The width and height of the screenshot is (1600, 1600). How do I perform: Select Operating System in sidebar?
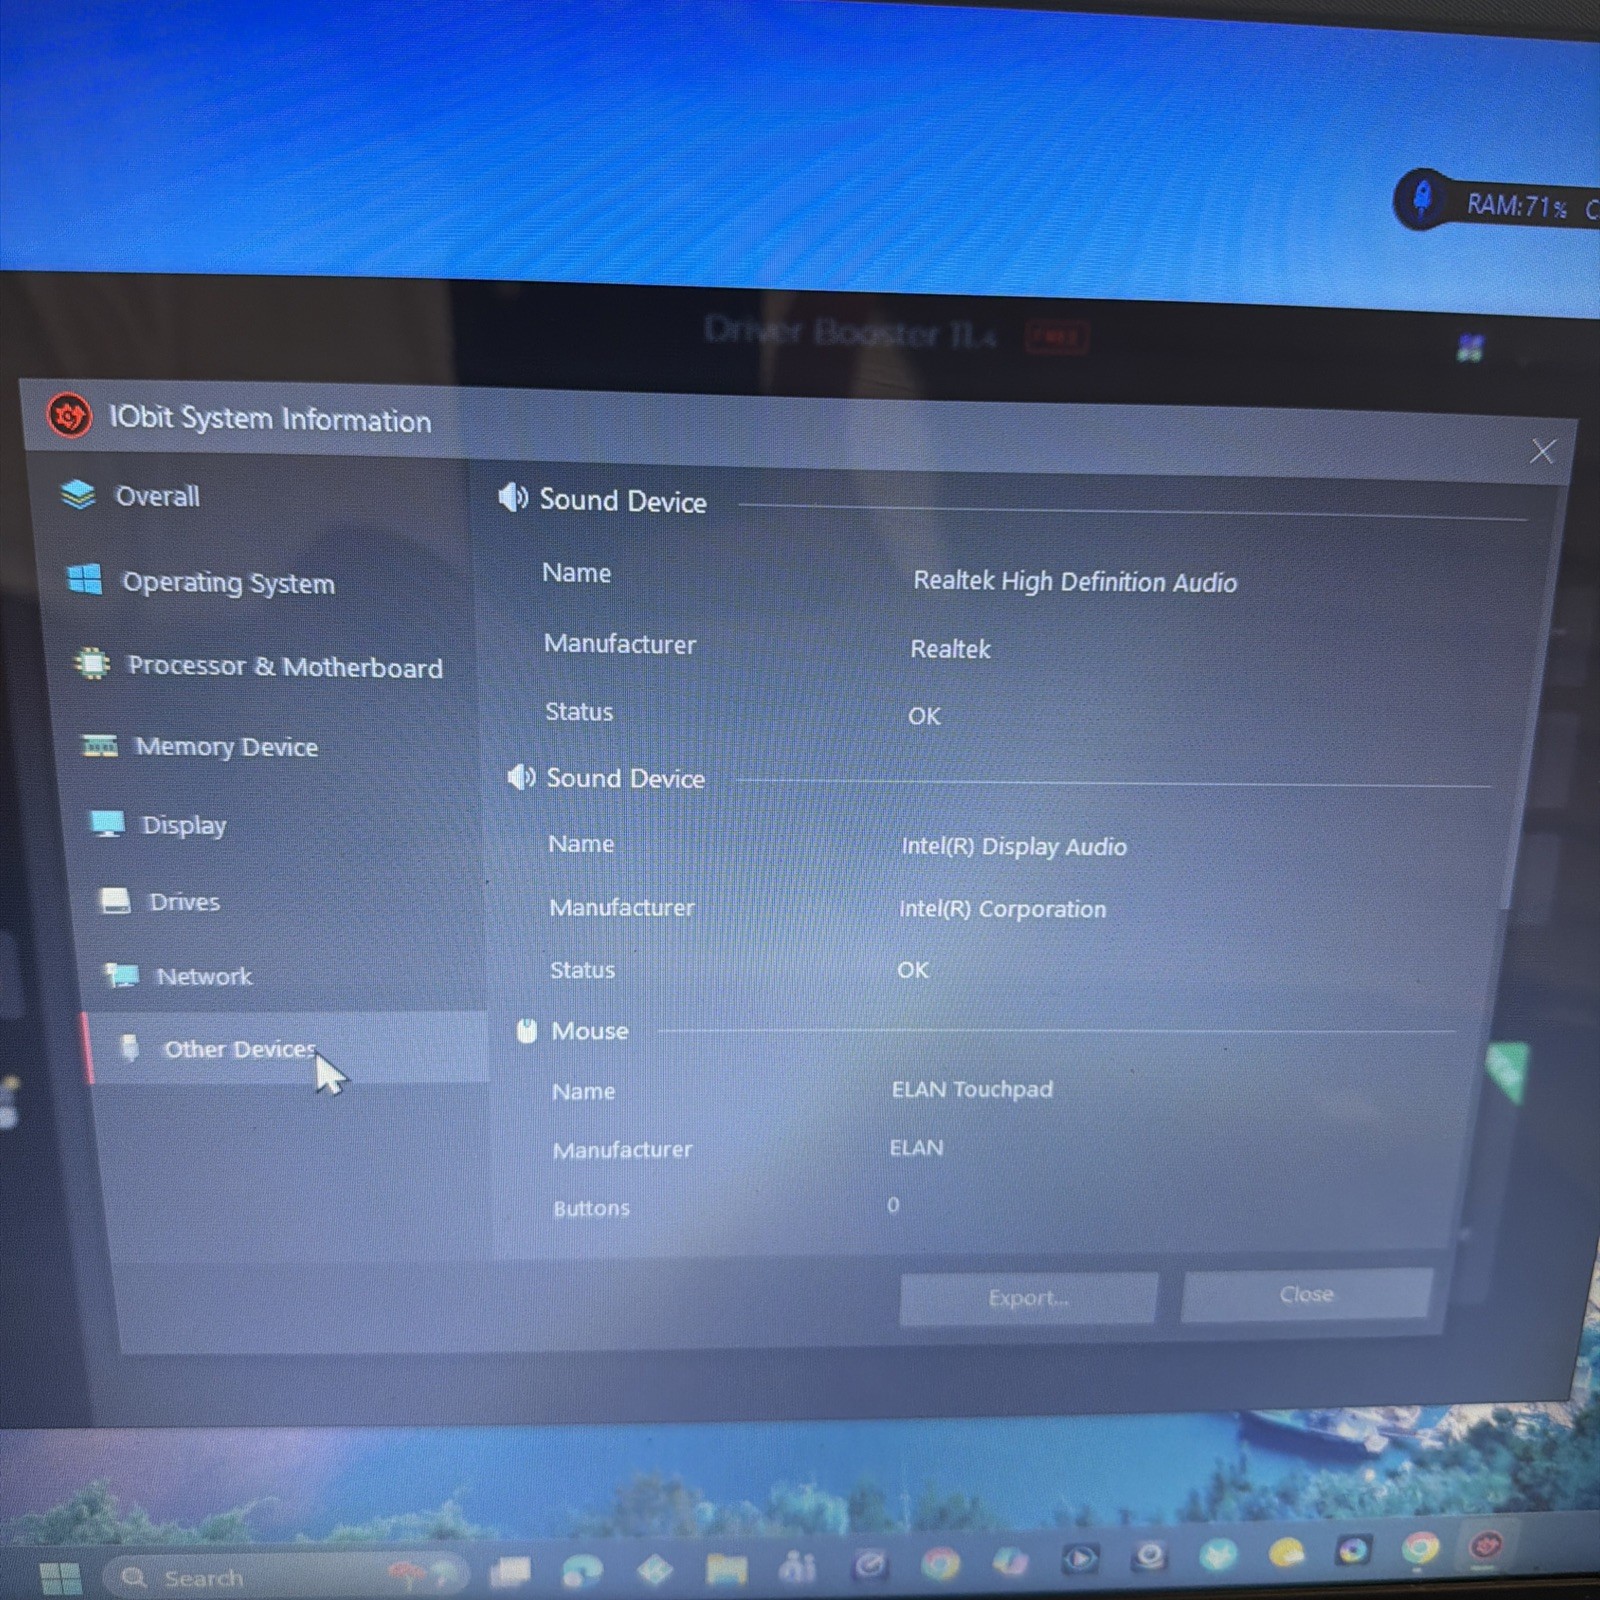click(228, 582)
